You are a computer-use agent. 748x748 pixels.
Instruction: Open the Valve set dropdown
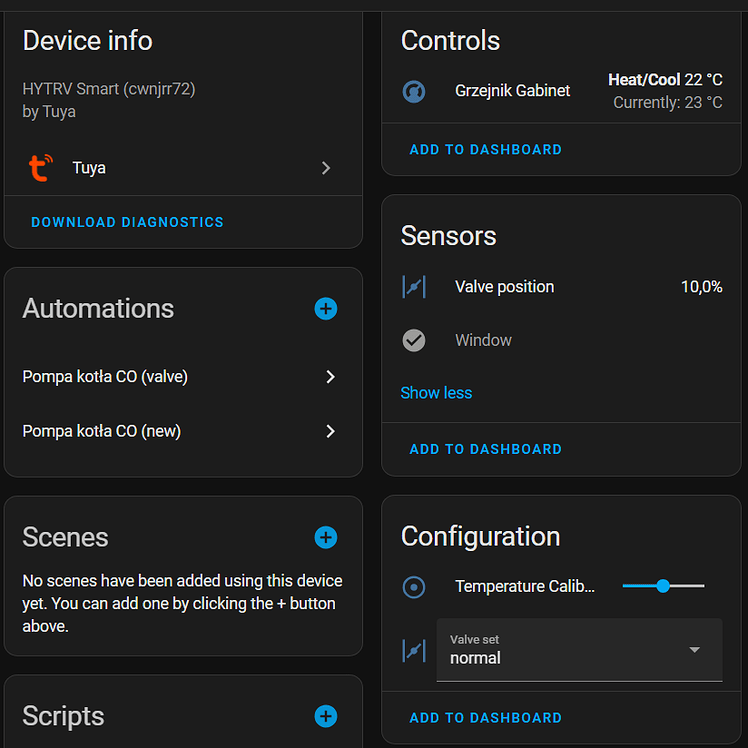point(580,650)
